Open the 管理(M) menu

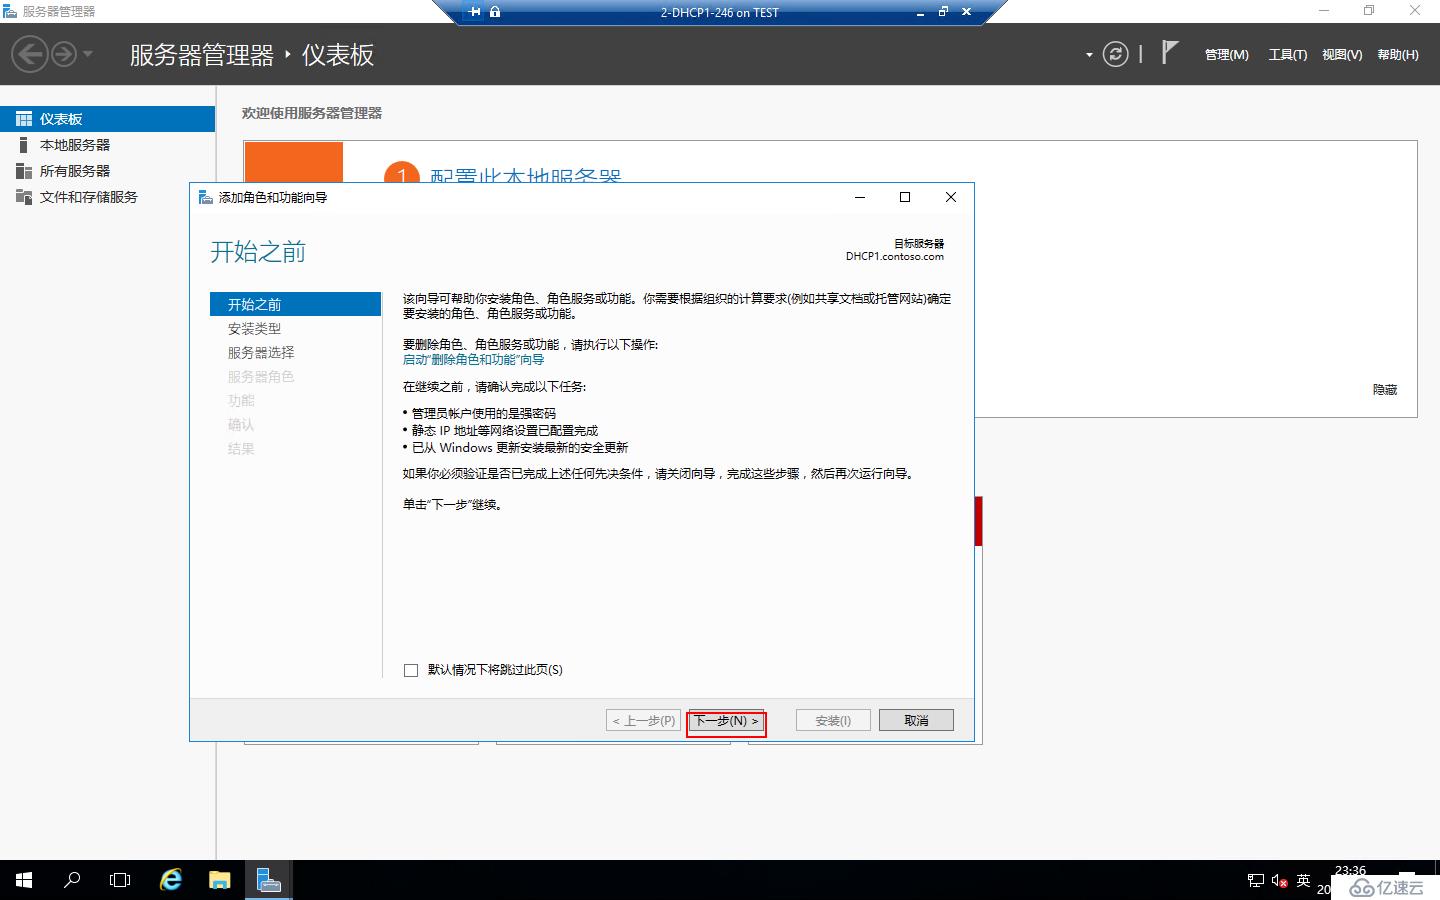pyautogui.click(x=1226, y=55)
